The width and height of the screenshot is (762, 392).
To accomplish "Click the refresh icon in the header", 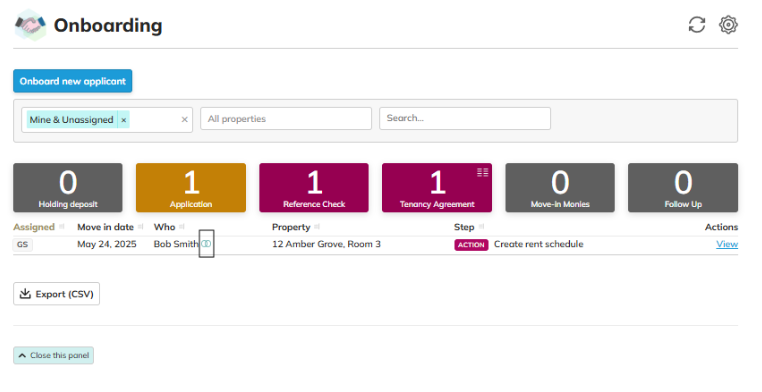I will coord(696,25).
